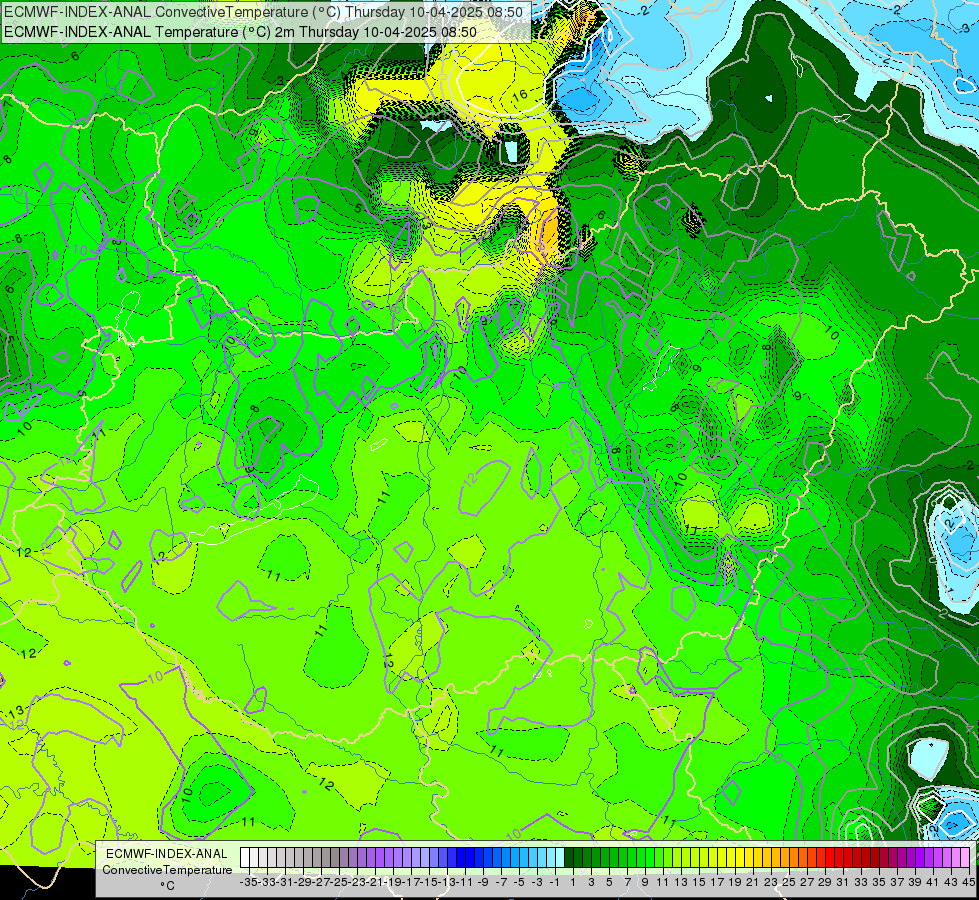Click the °C unit label in the legend
The image size is (979, 900).
(167, 886)
